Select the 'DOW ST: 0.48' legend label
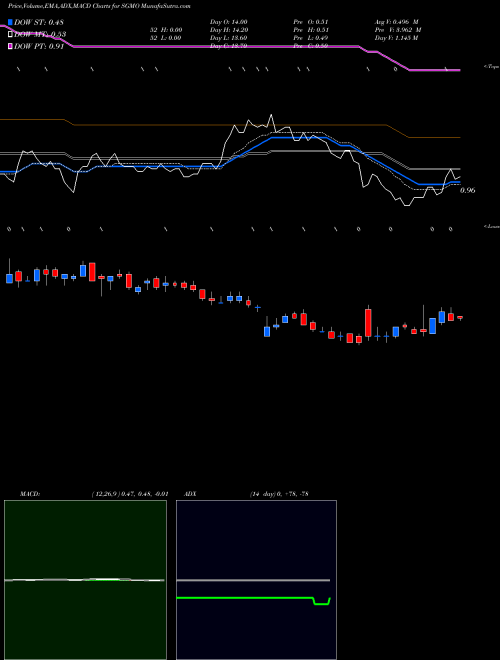Image resolution: width=500 pixels, height=660 pixels. [39, 22]
